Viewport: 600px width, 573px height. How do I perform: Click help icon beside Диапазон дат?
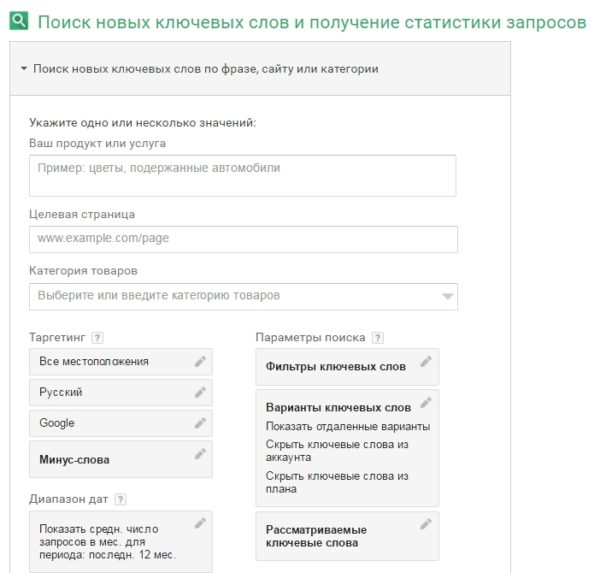click(x=120, y=498)
